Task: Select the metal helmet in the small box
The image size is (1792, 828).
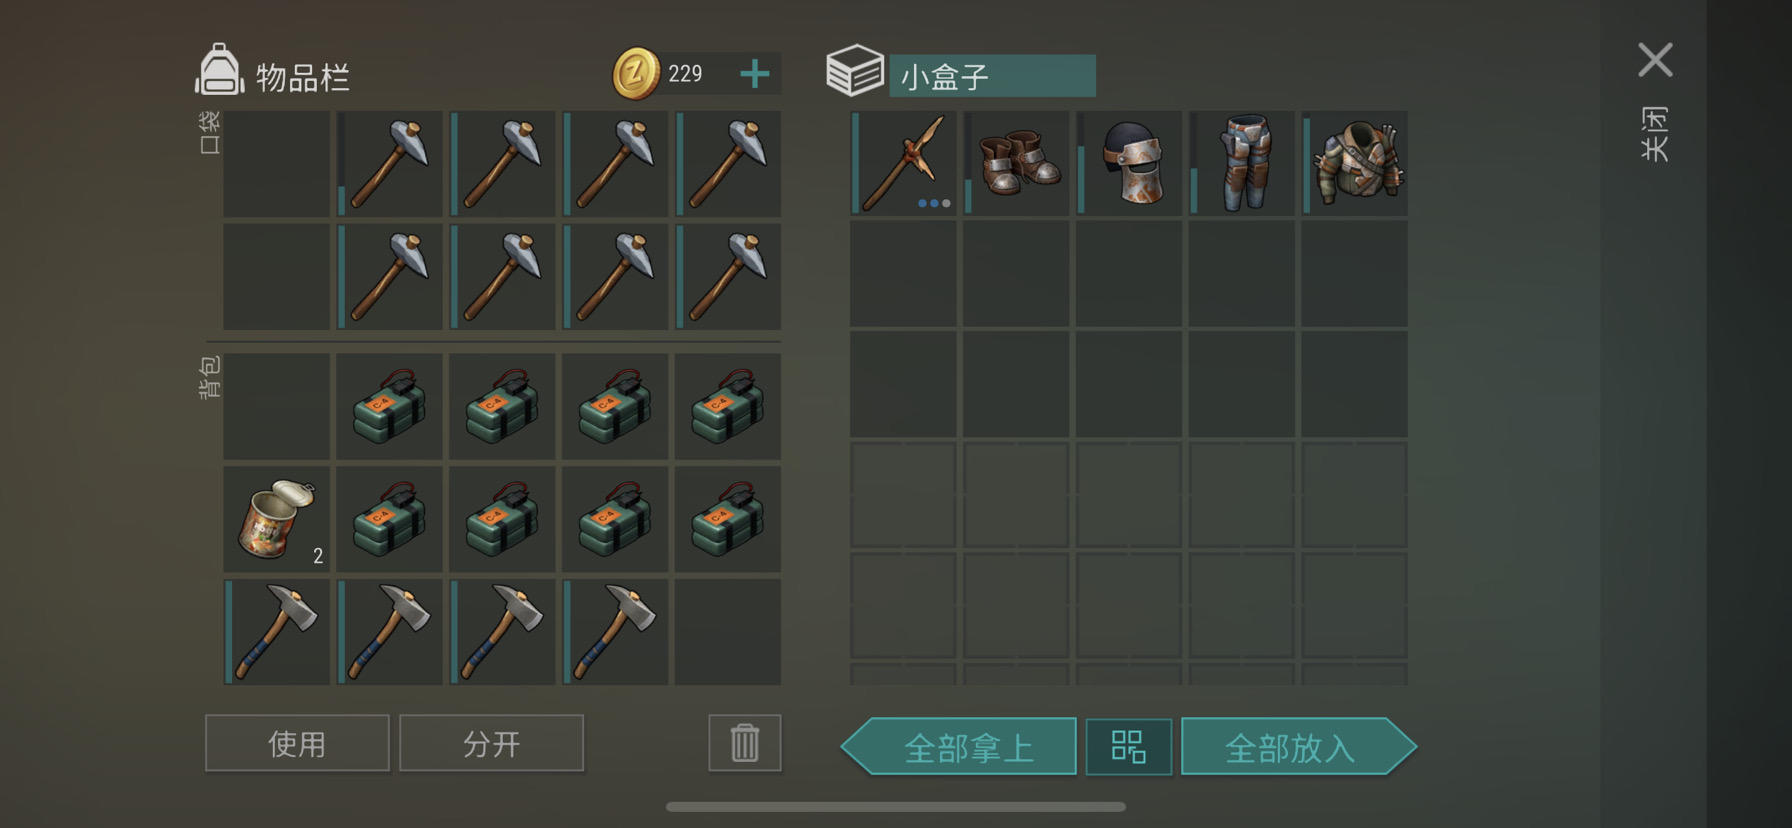Action: coord(1129,164)
